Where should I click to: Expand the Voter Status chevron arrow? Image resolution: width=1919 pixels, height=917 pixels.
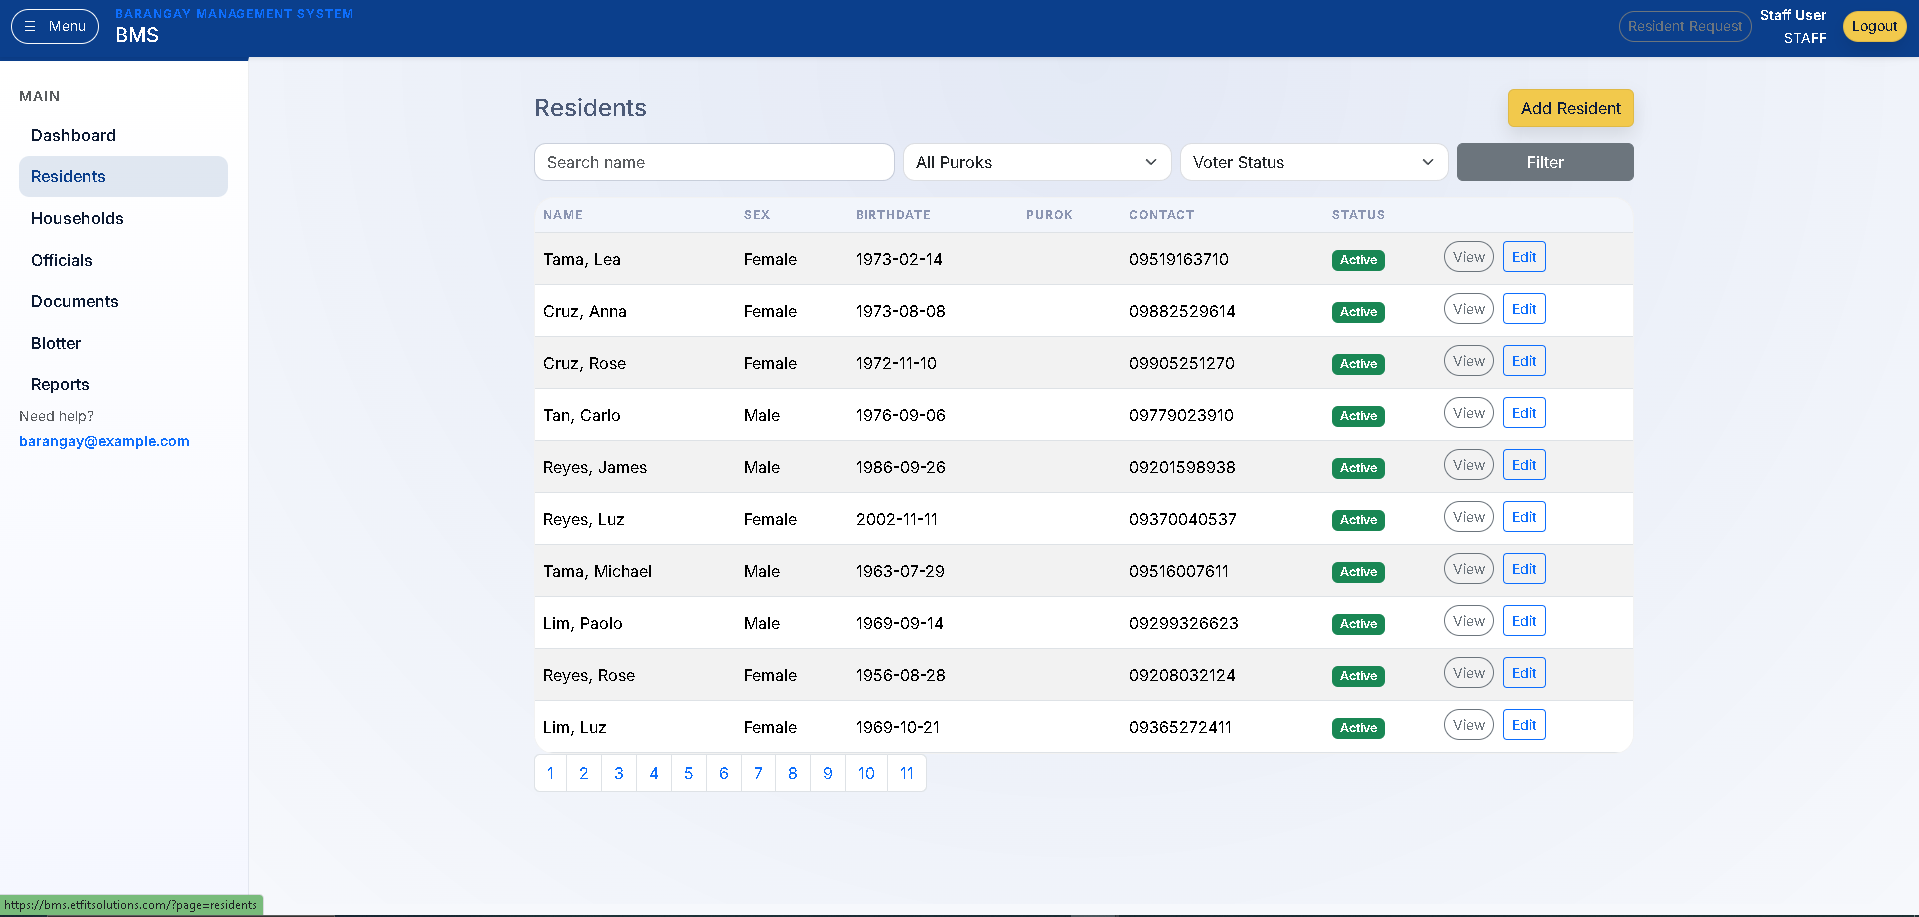(x=1428, y=162)
